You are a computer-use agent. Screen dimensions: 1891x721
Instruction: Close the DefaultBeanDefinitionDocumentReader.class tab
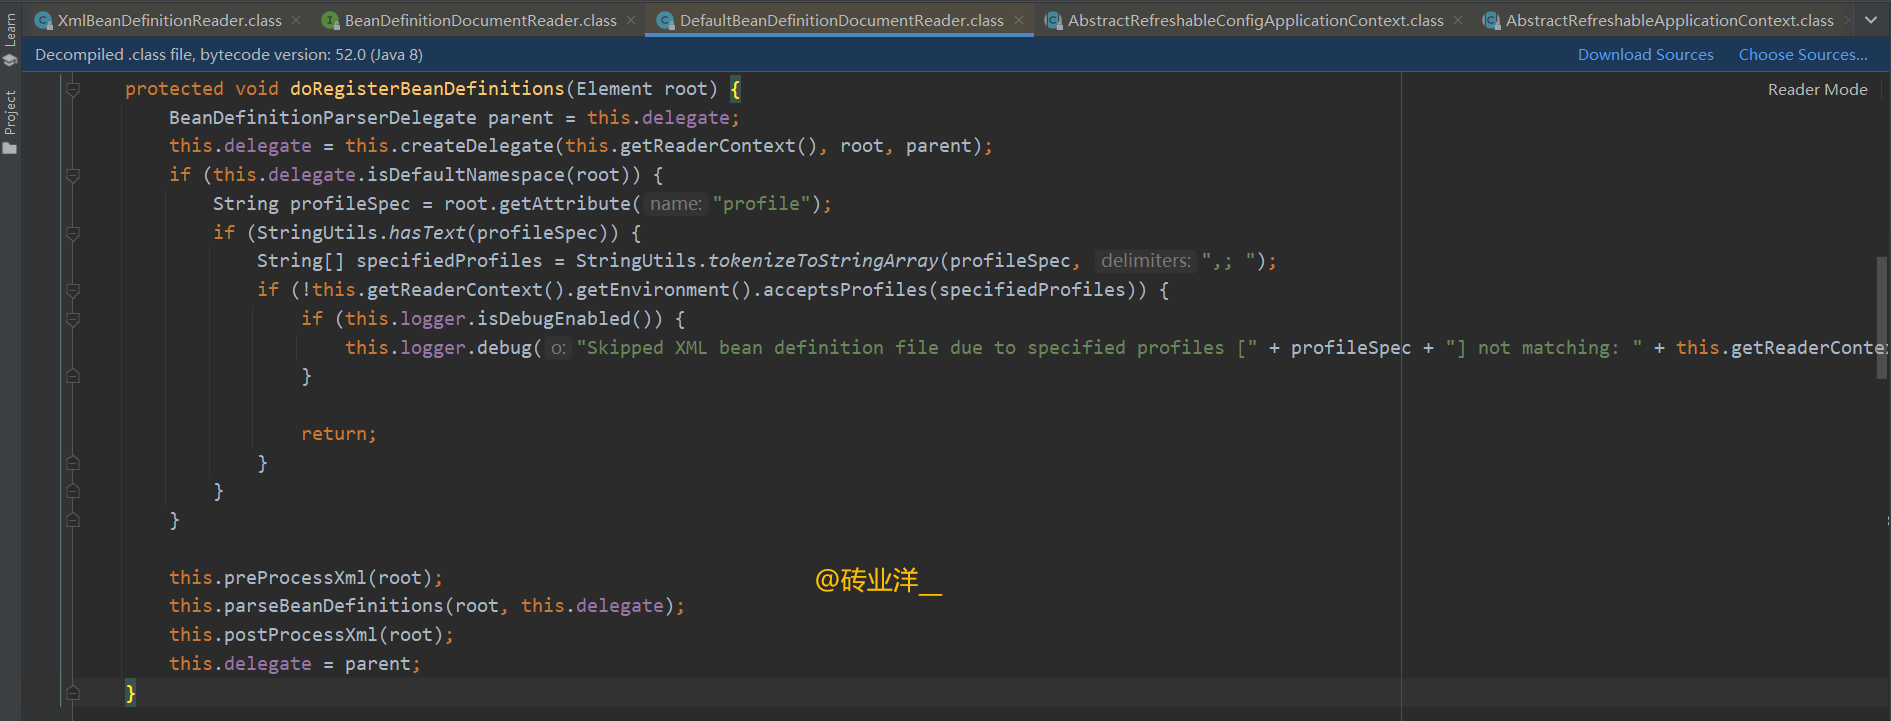click(x=1019, y=20)
